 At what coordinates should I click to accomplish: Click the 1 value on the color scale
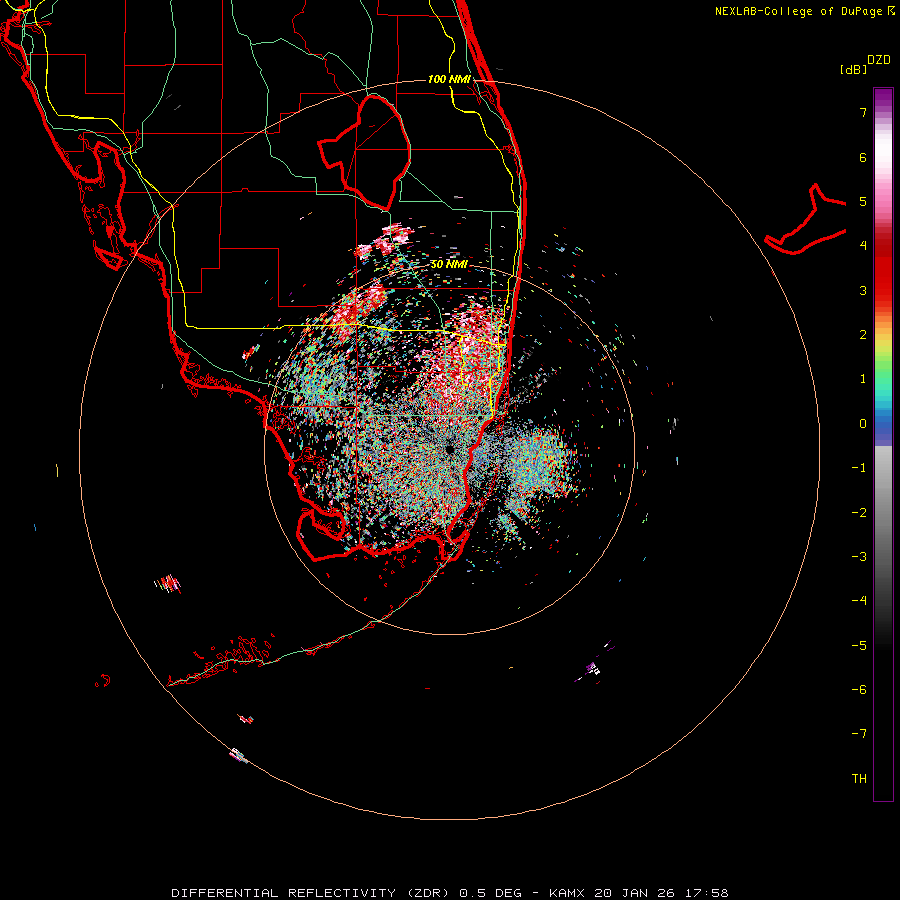863,379
